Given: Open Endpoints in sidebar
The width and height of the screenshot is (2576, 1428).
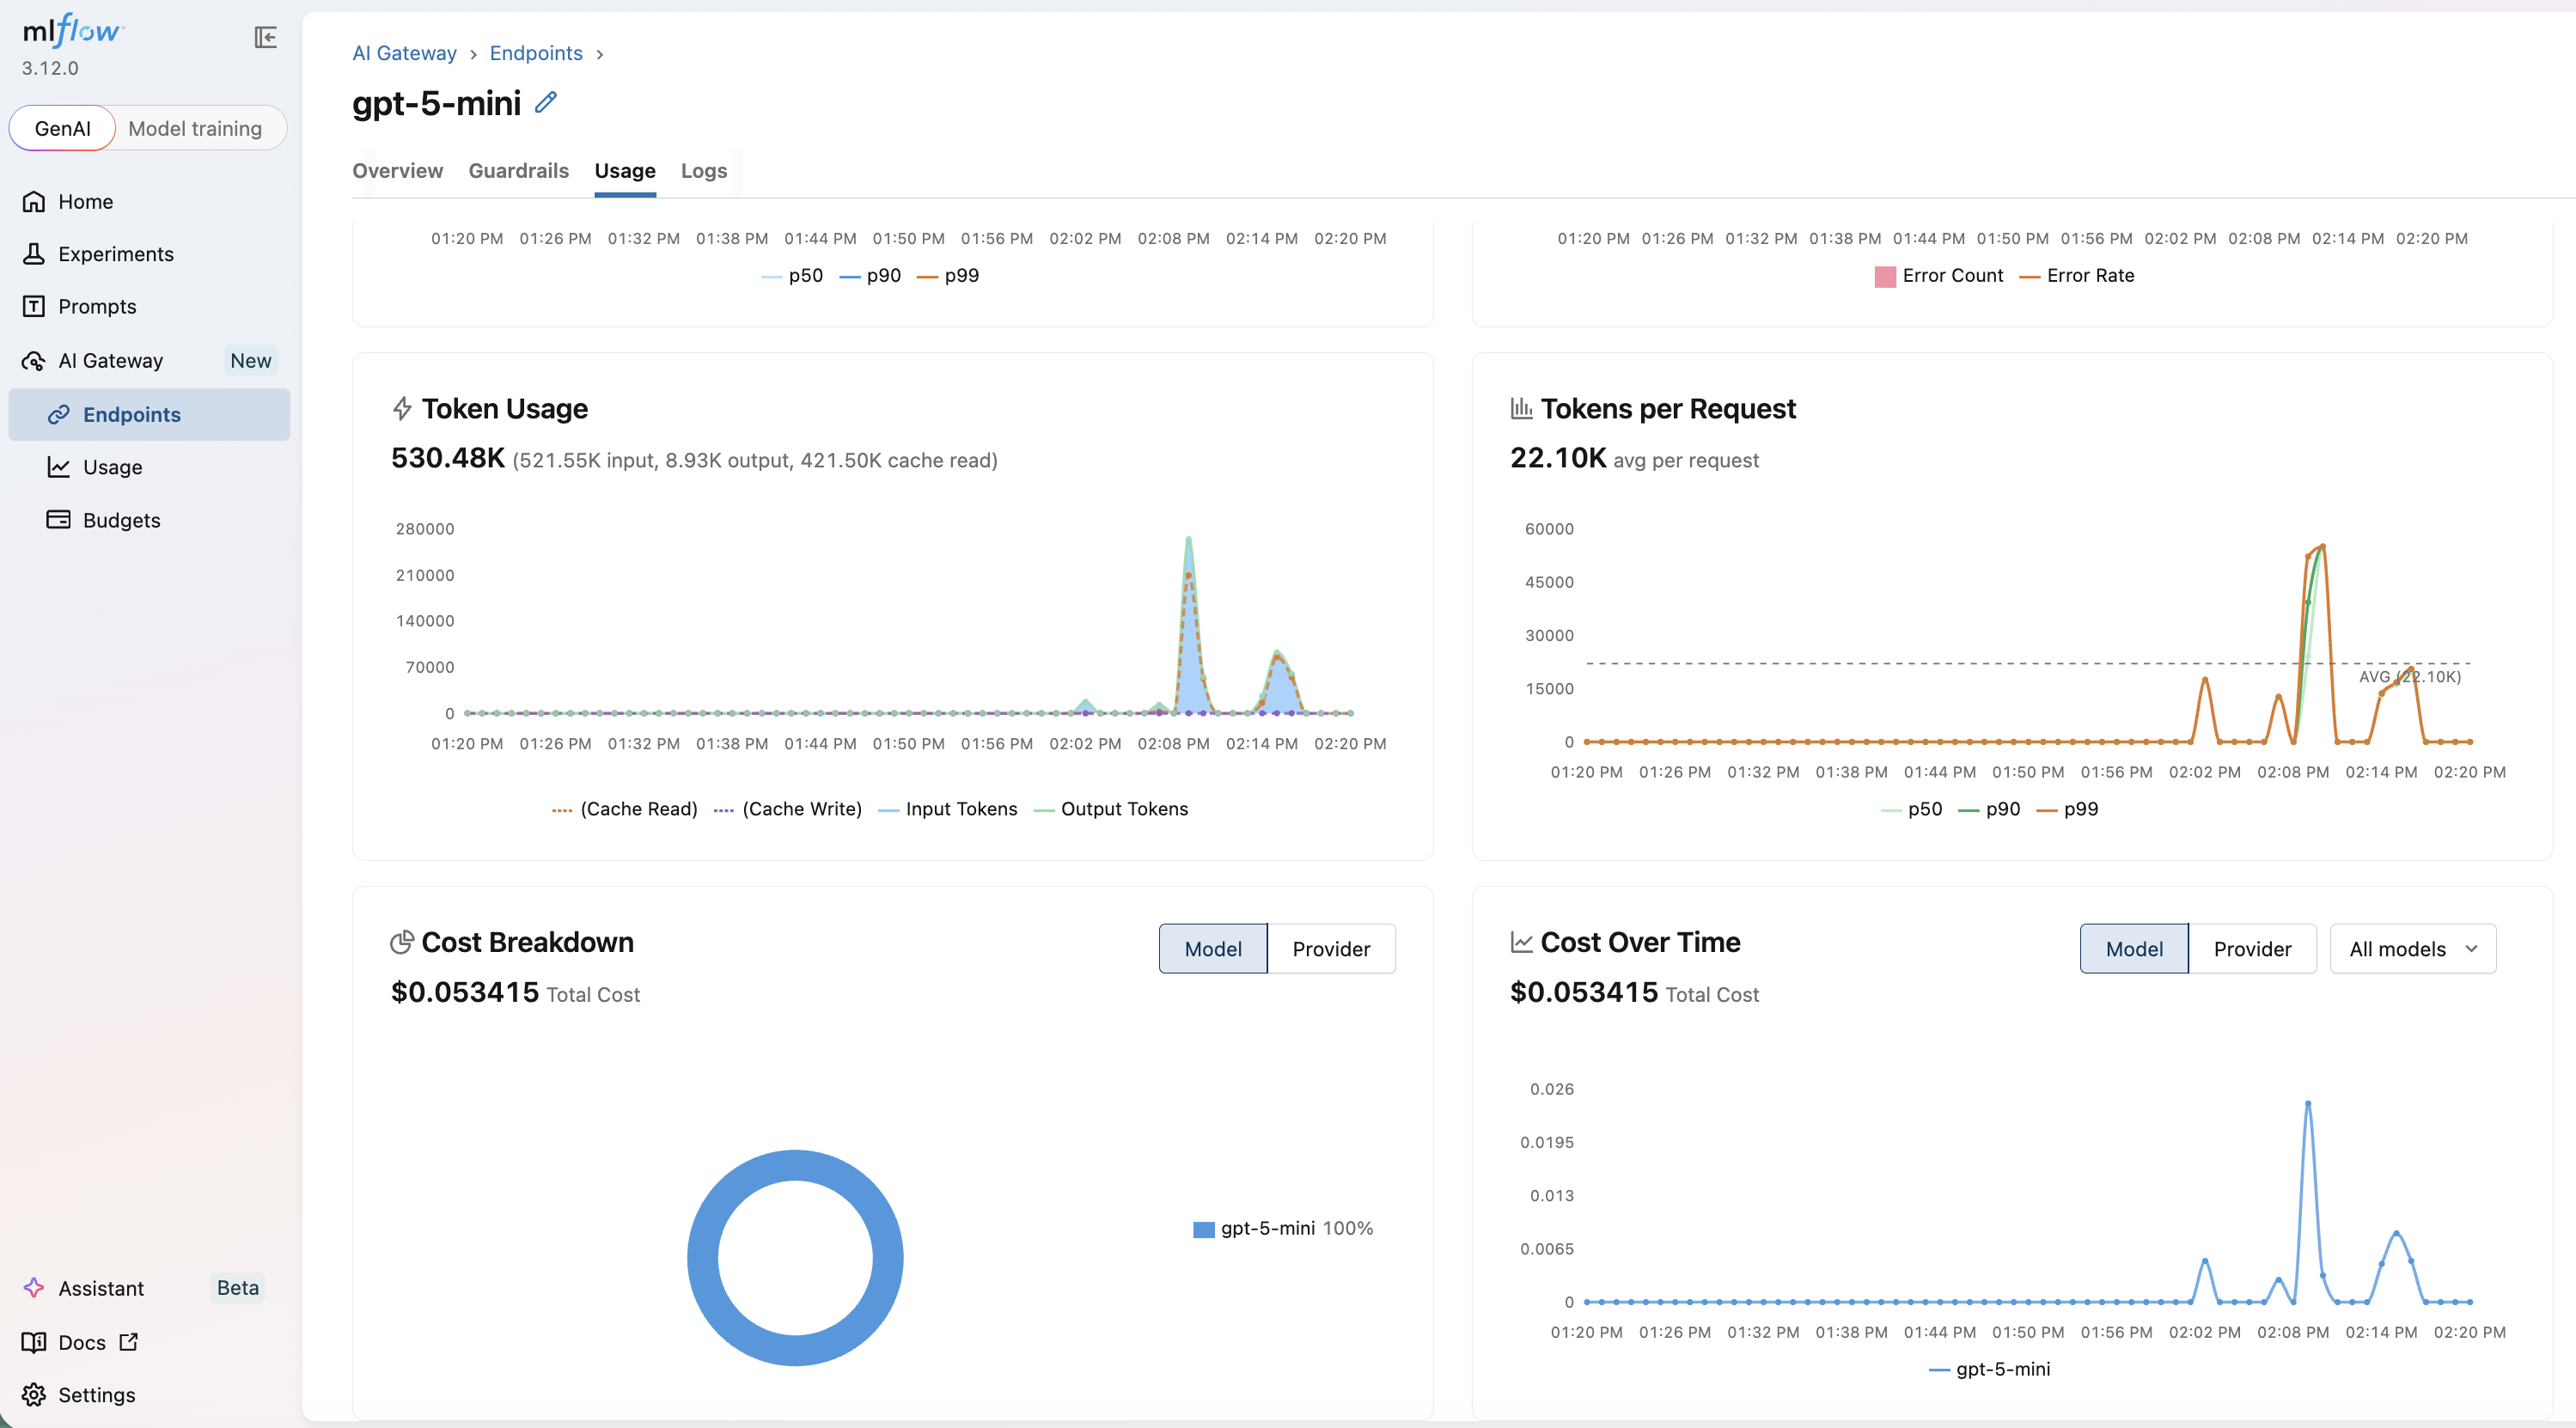Looking at the screenshot, I should tap(149, 415).
